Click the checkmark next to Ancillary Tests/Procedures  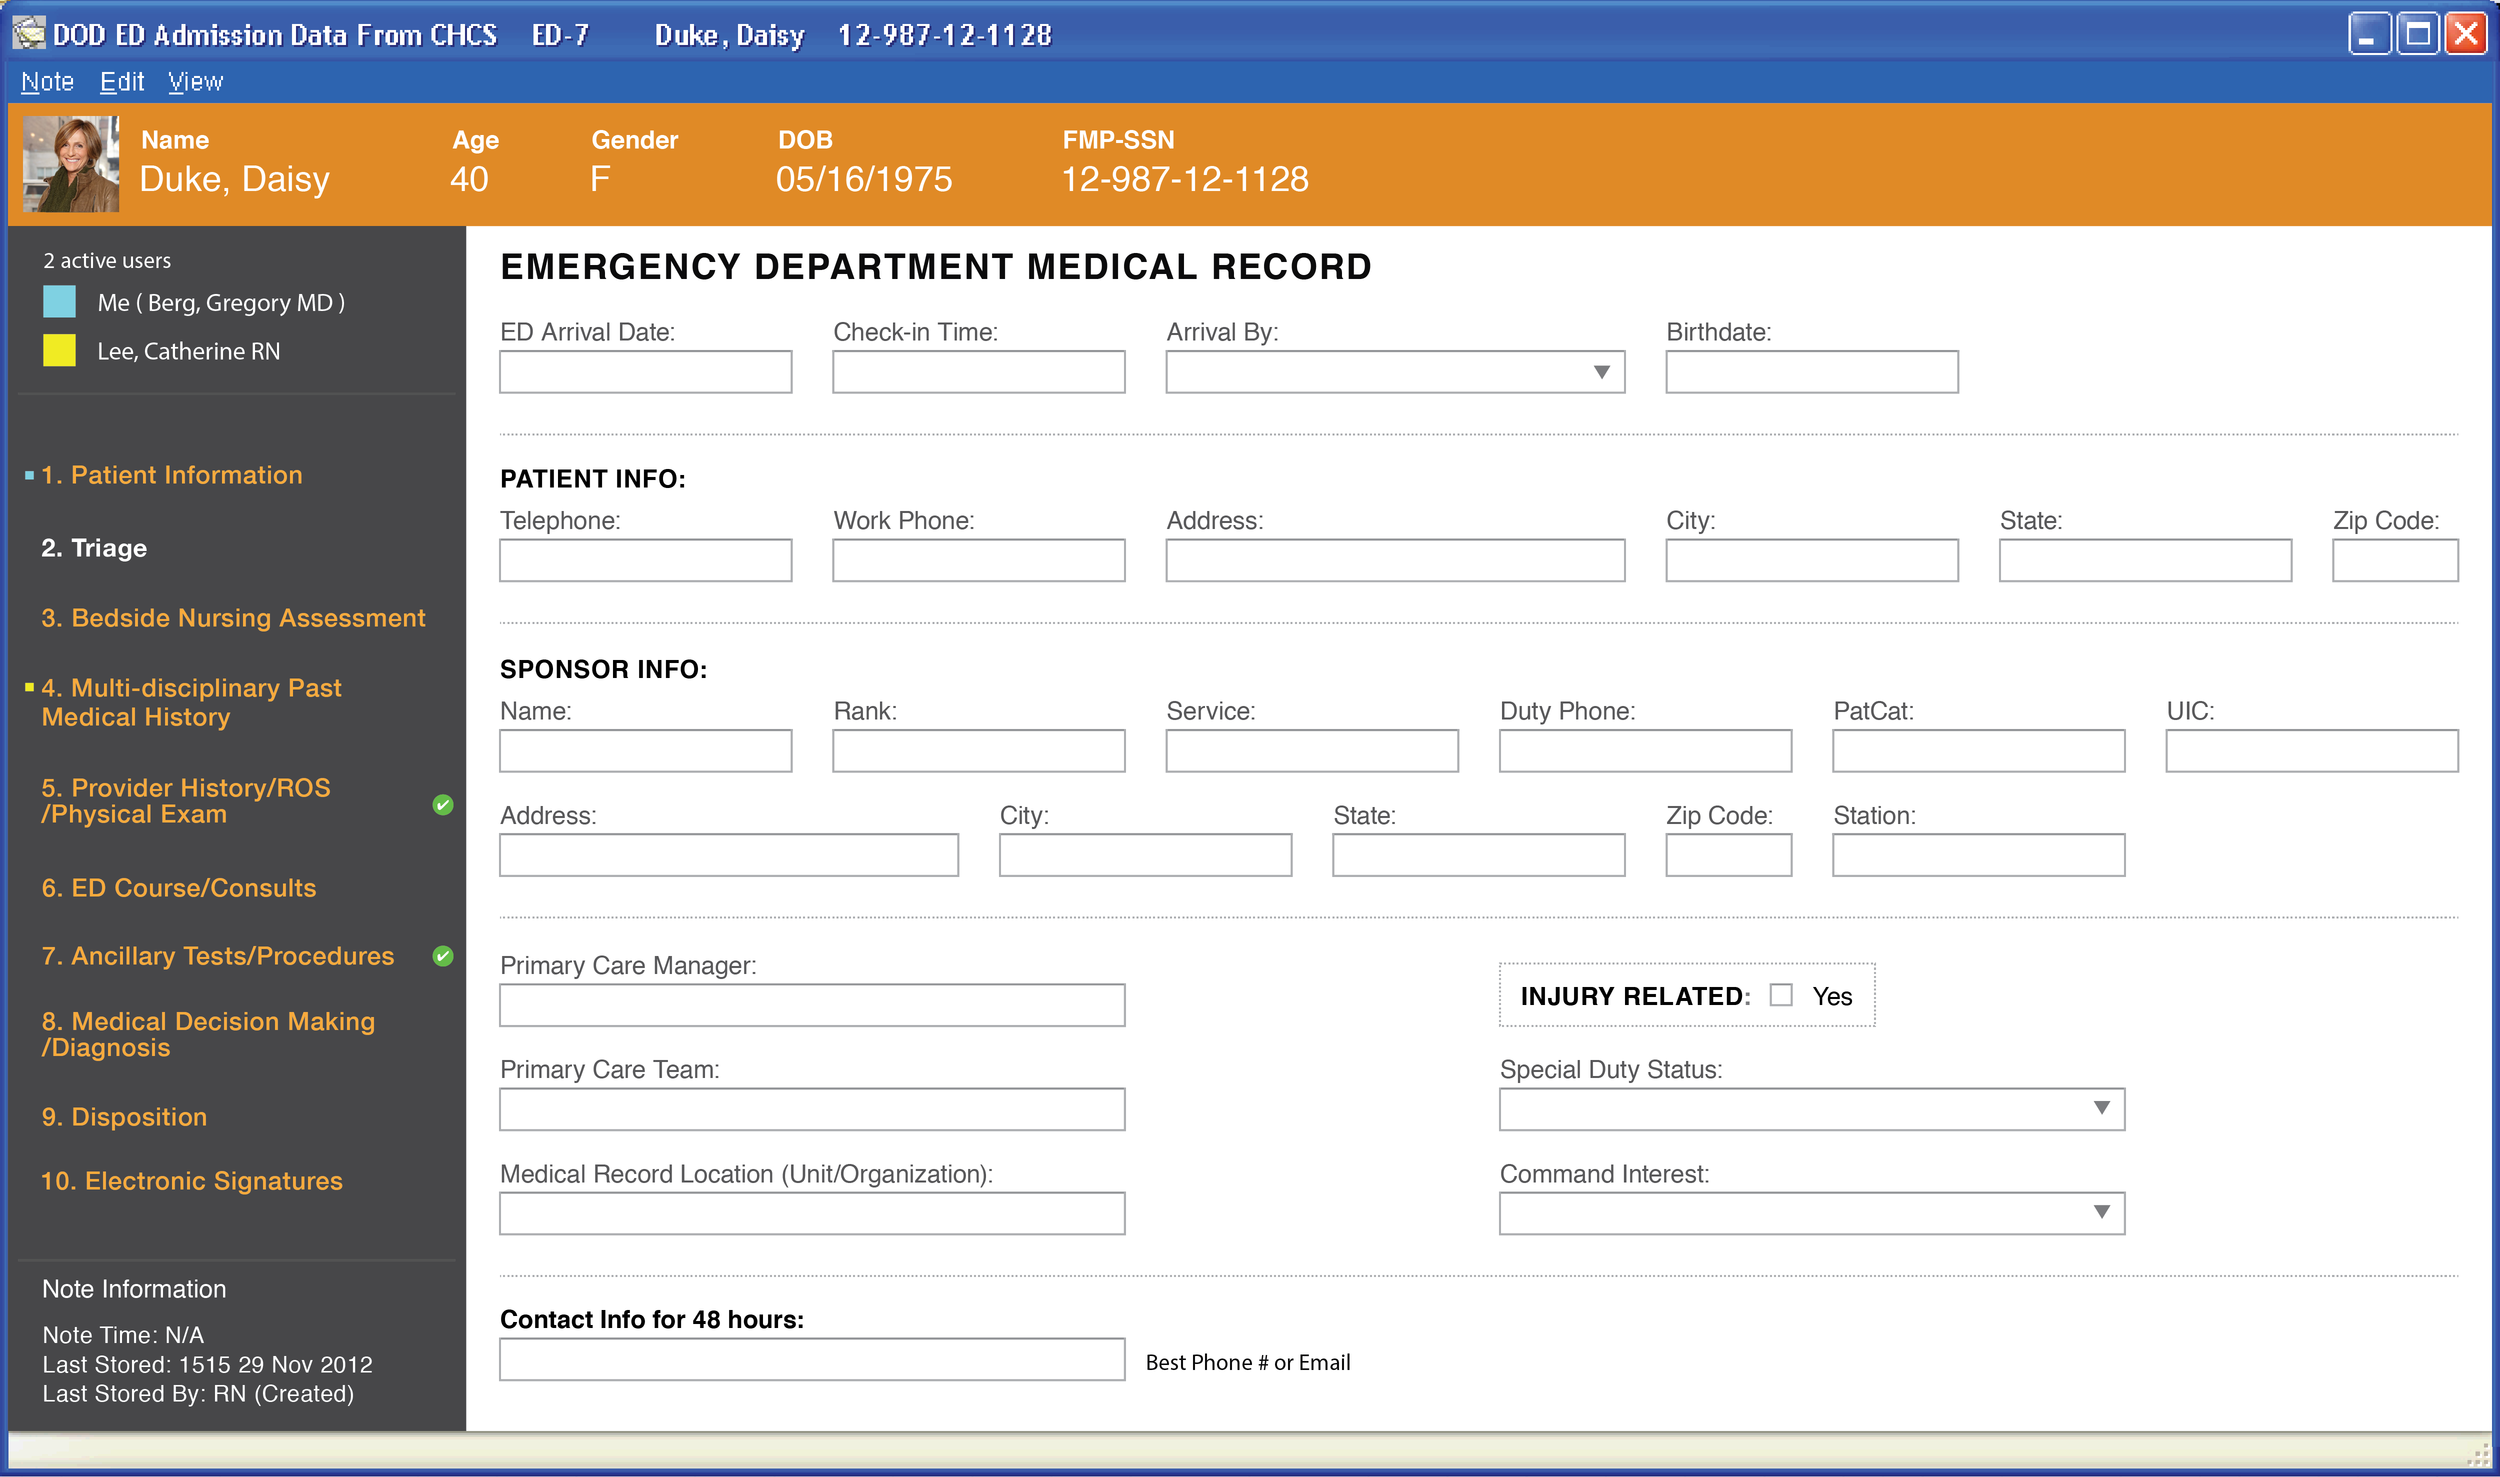tap(440, 956)
